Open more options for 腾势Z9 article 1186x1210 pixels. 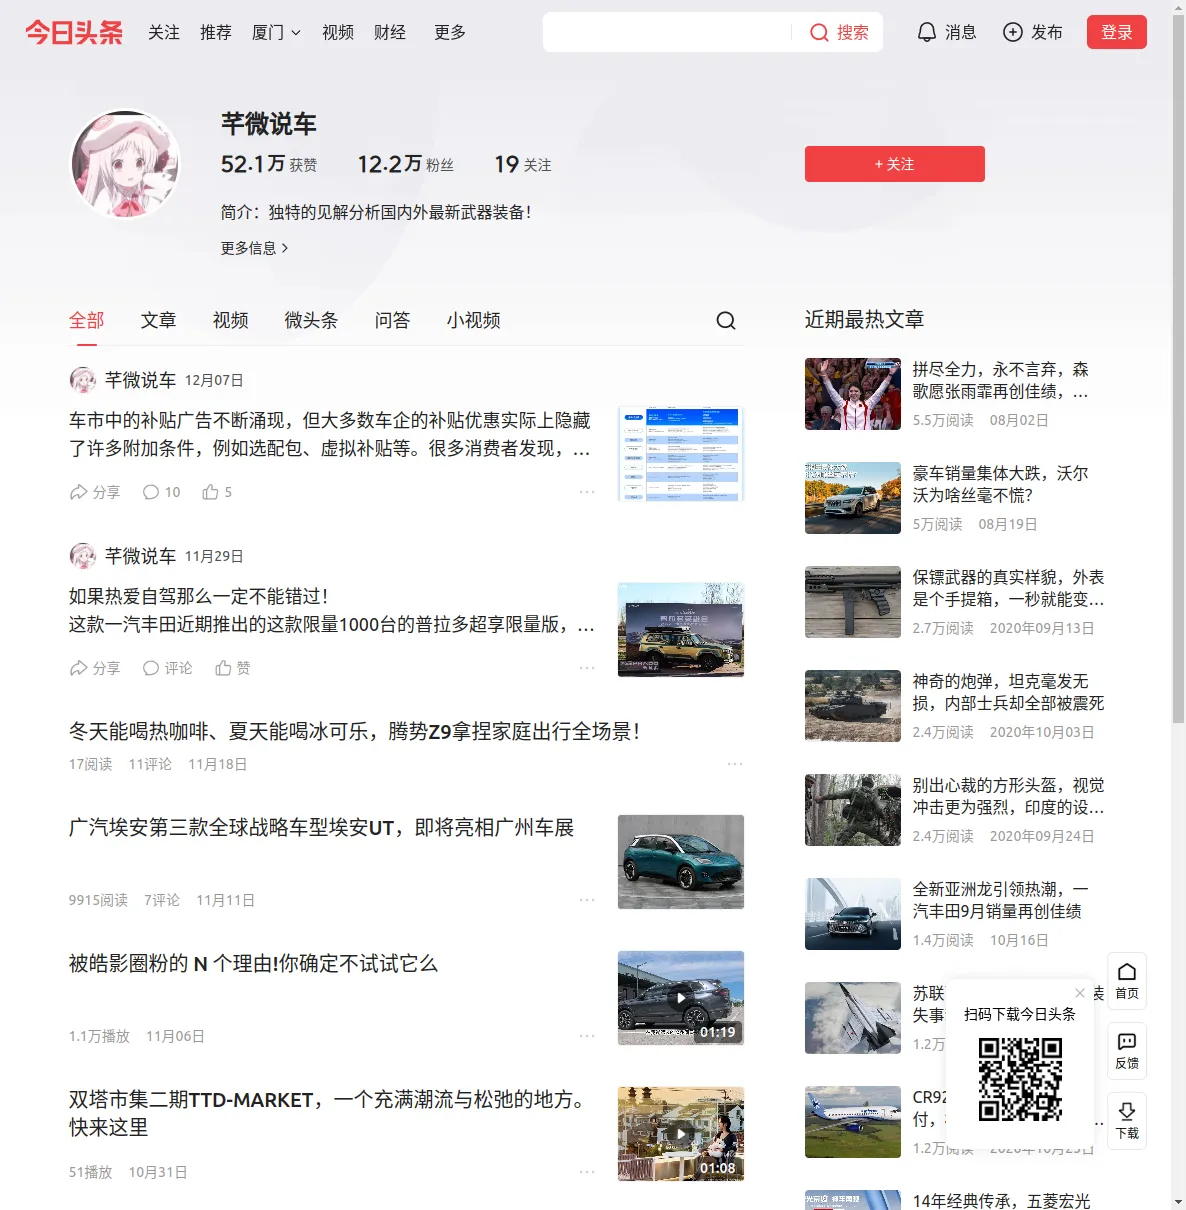735,764
